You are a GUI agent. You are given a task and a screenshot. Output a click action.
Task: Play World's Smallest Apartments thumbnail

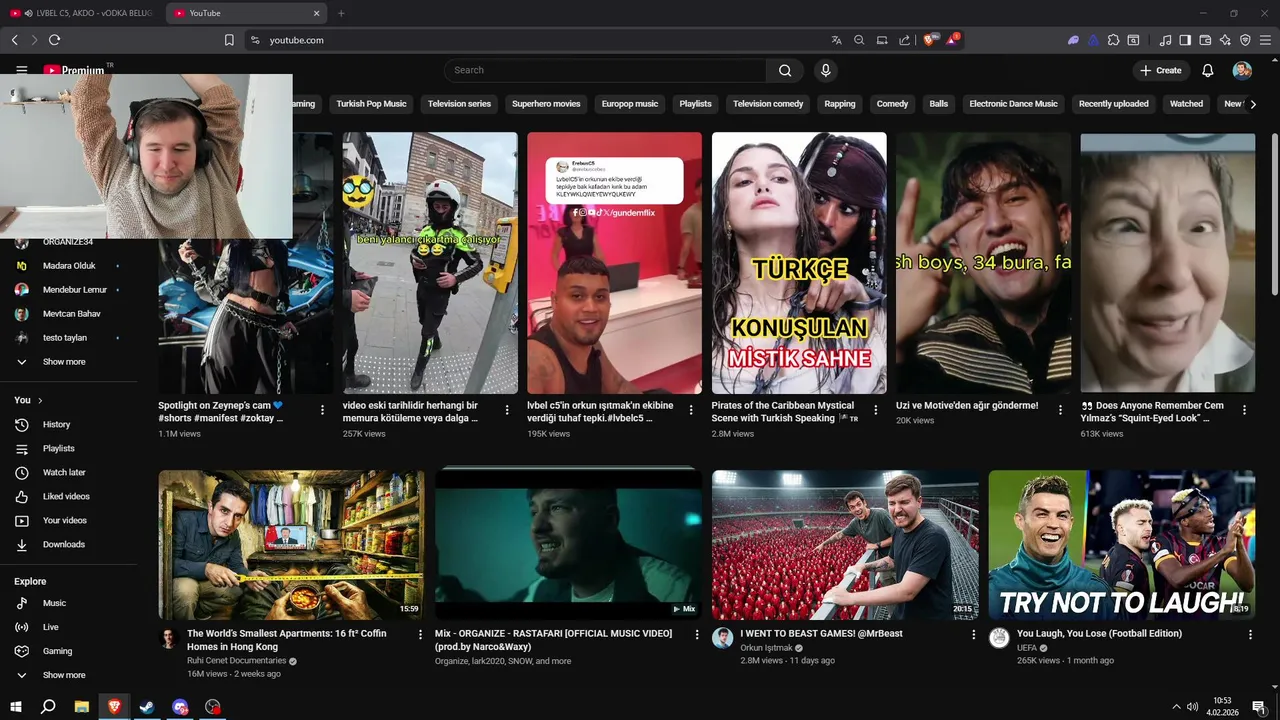[291, 545]
